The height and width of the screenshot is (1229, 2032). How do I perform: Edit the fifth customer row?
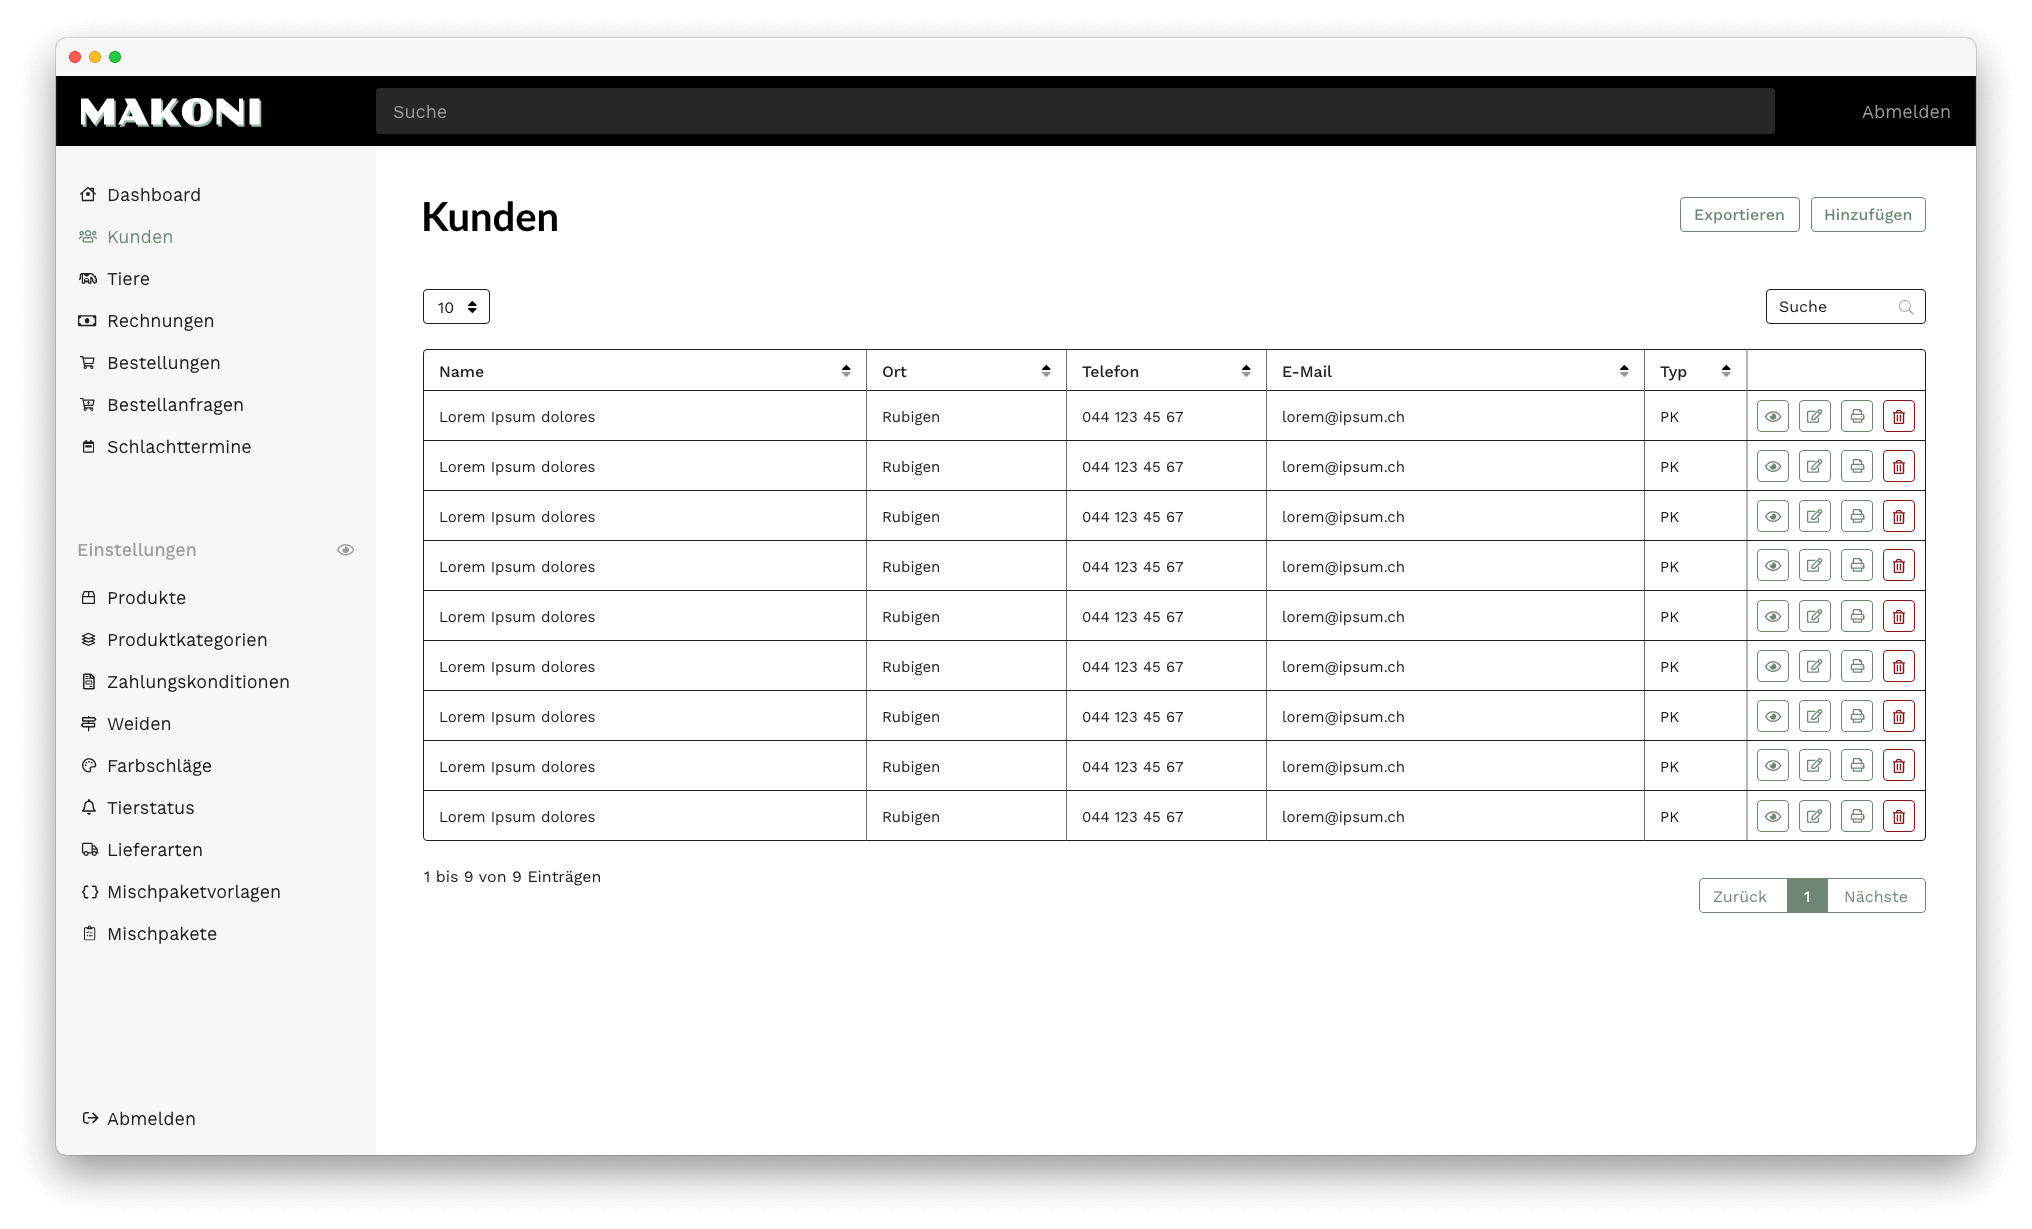click(1814, 616)
